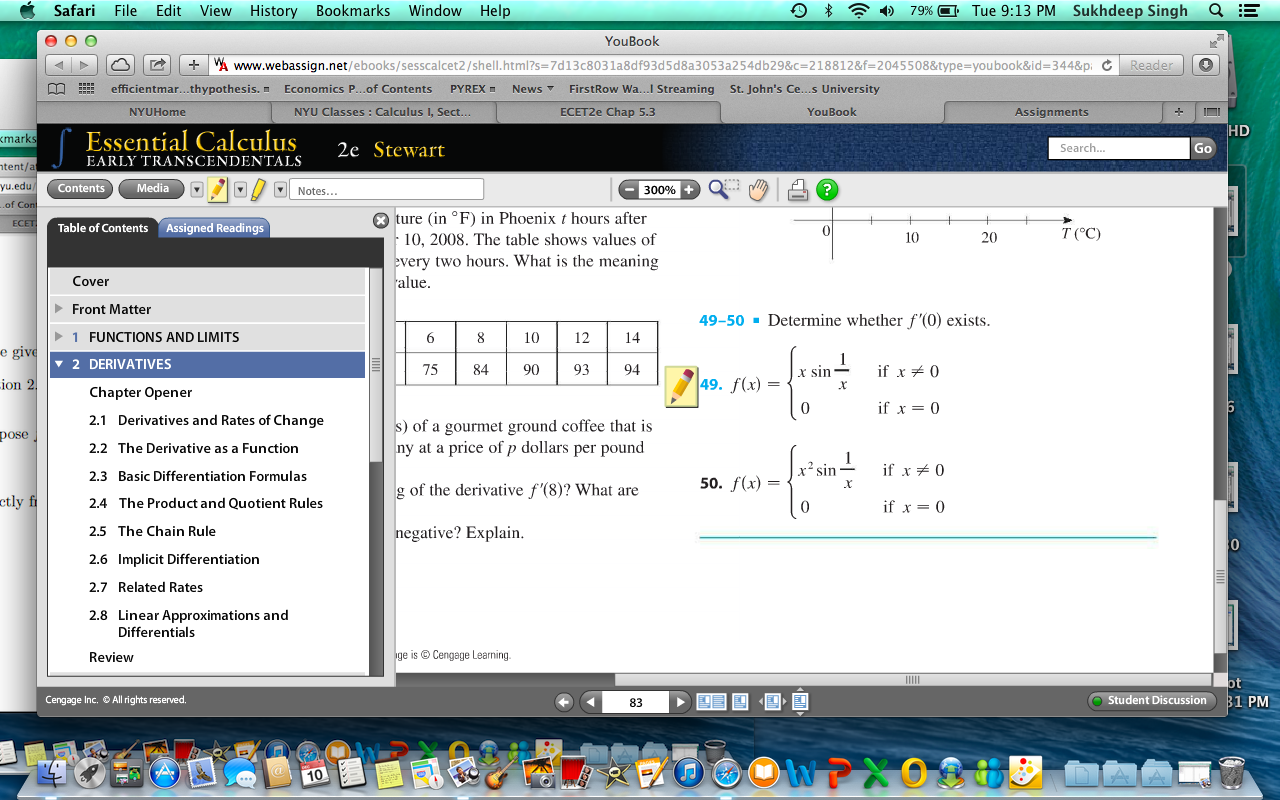Image resolution: width=1280 pixels, height=800 pixels.
Task: Open section 2.3 Basic Differentiation Formulas
Action: [198, 476]
